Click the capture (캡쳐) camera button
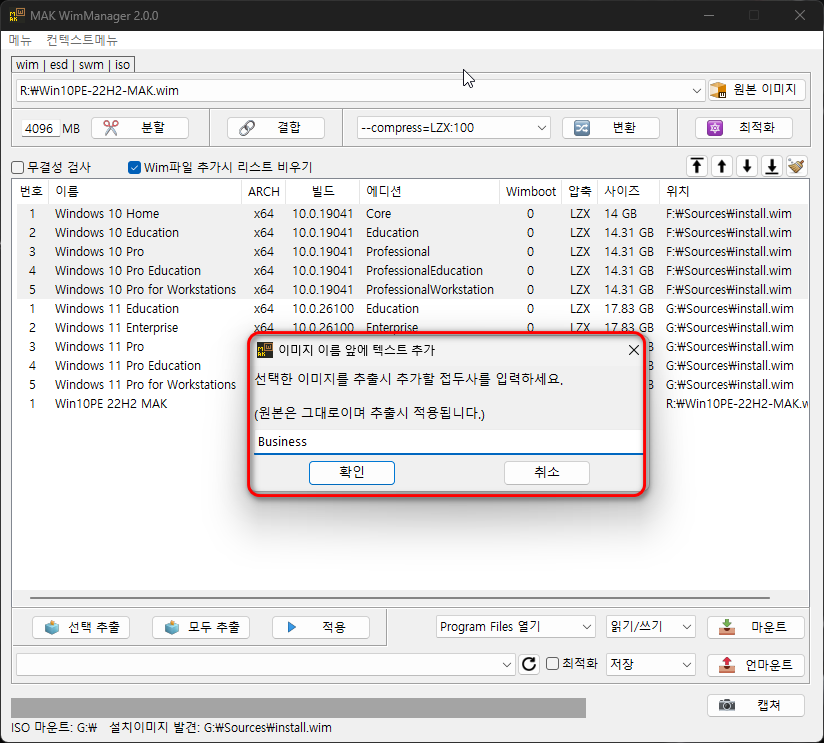Image resolution: width=824 pixels, height=743 pixels. click(756, 705)
